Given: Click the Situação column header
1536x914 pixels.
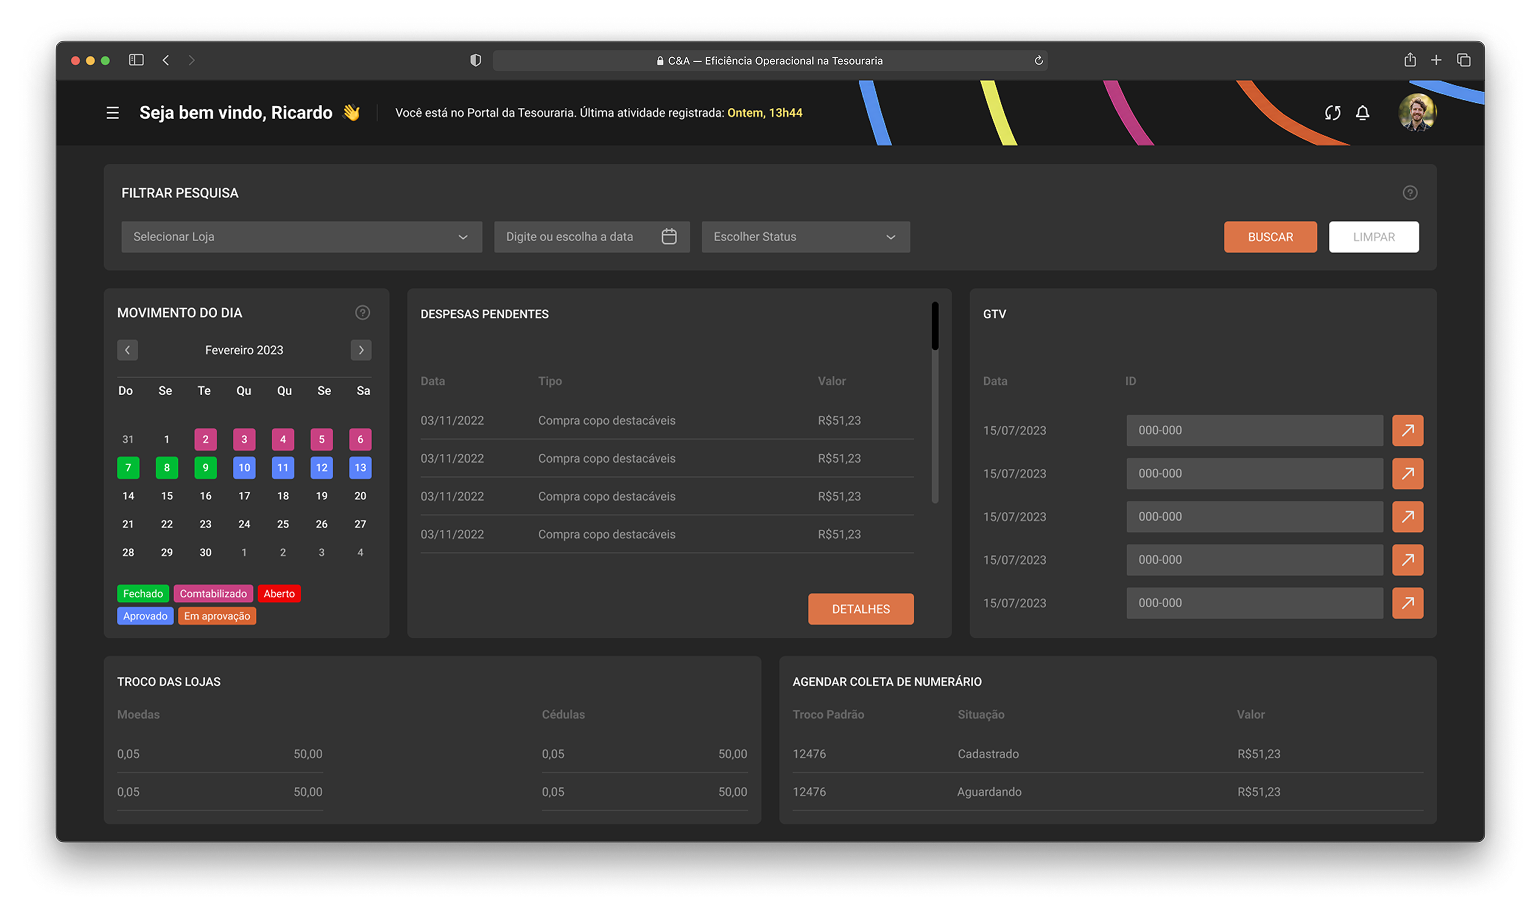Looking at the screenshot, I should point(981,715).
